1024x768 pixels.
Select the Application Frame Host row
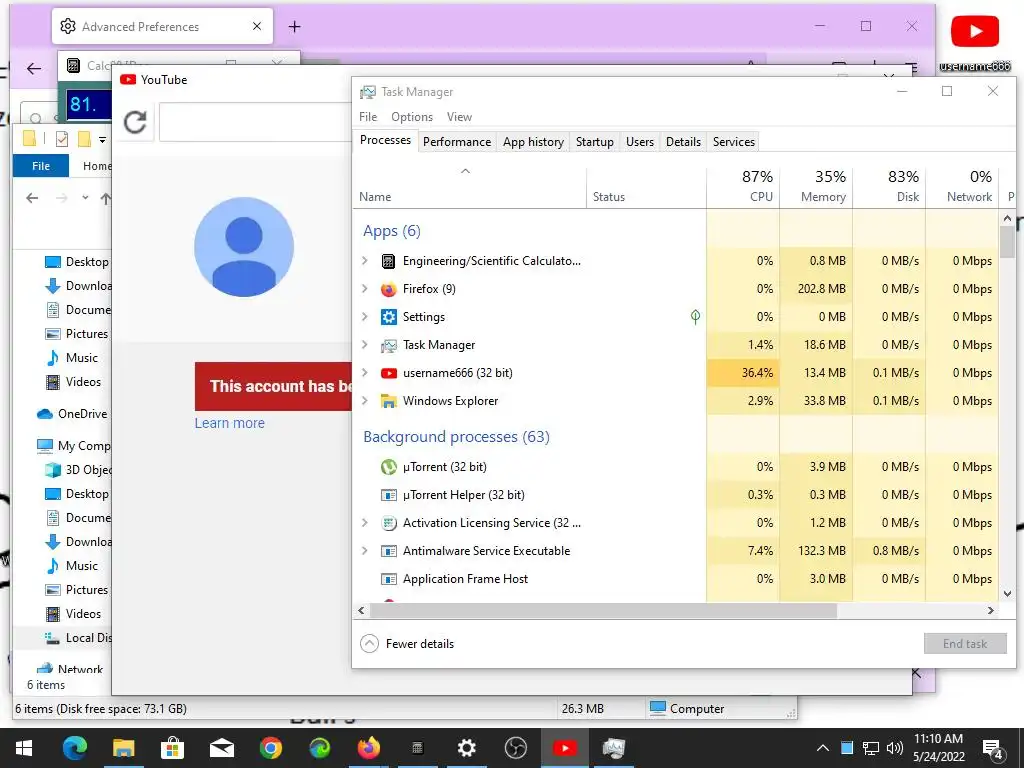pyautogui.click(x=675, y=579)
